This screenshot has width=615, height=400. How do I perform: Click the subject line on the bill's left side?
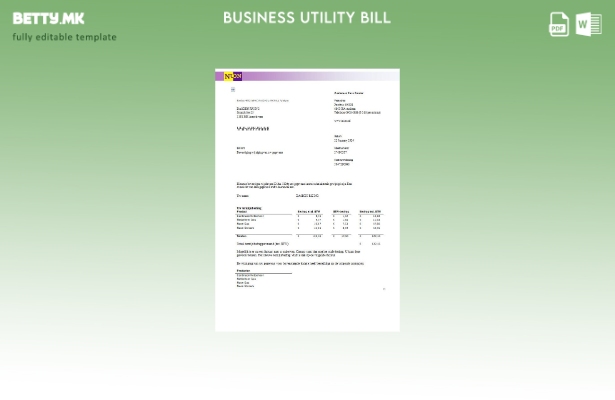(259, 152)
